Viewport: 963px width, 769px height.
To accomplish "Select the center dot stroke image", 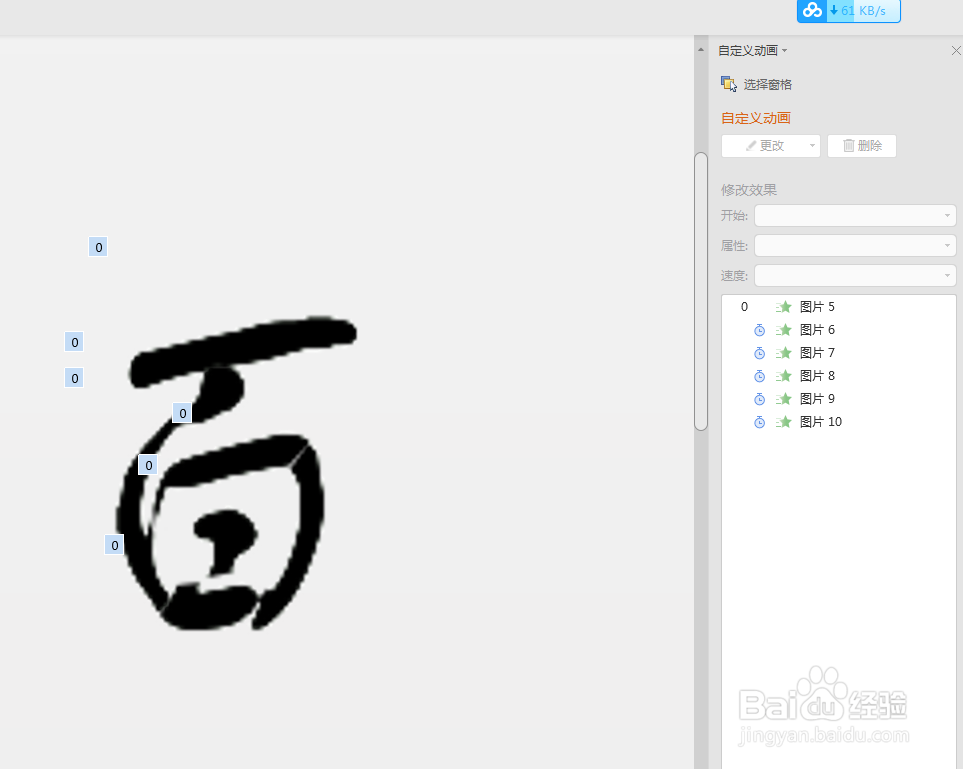I will pos(225,541).
